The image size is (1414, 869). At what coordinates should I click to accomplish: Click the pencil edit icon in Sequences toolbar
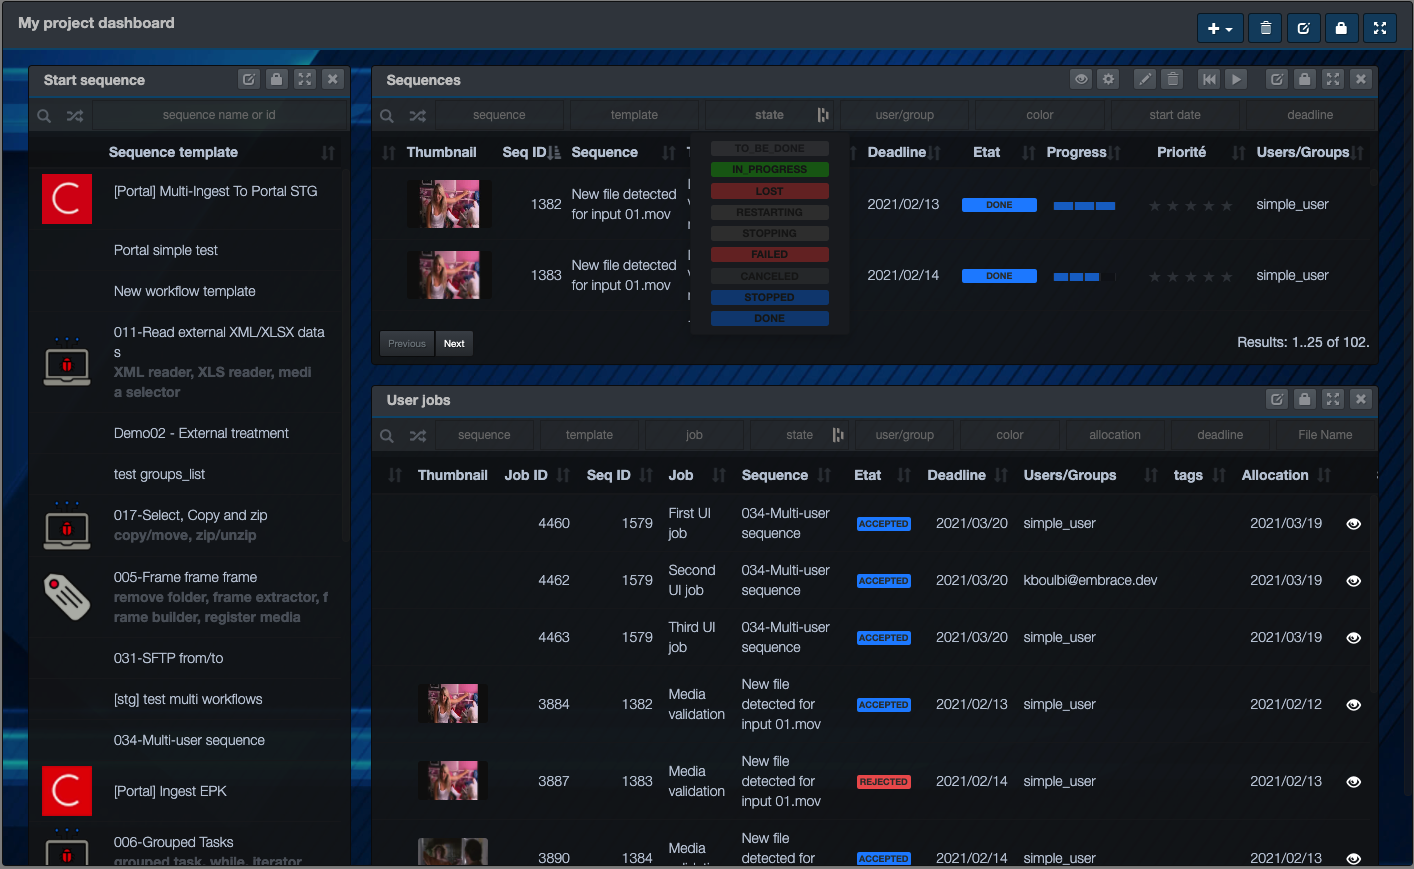[x=1145, y=79]
